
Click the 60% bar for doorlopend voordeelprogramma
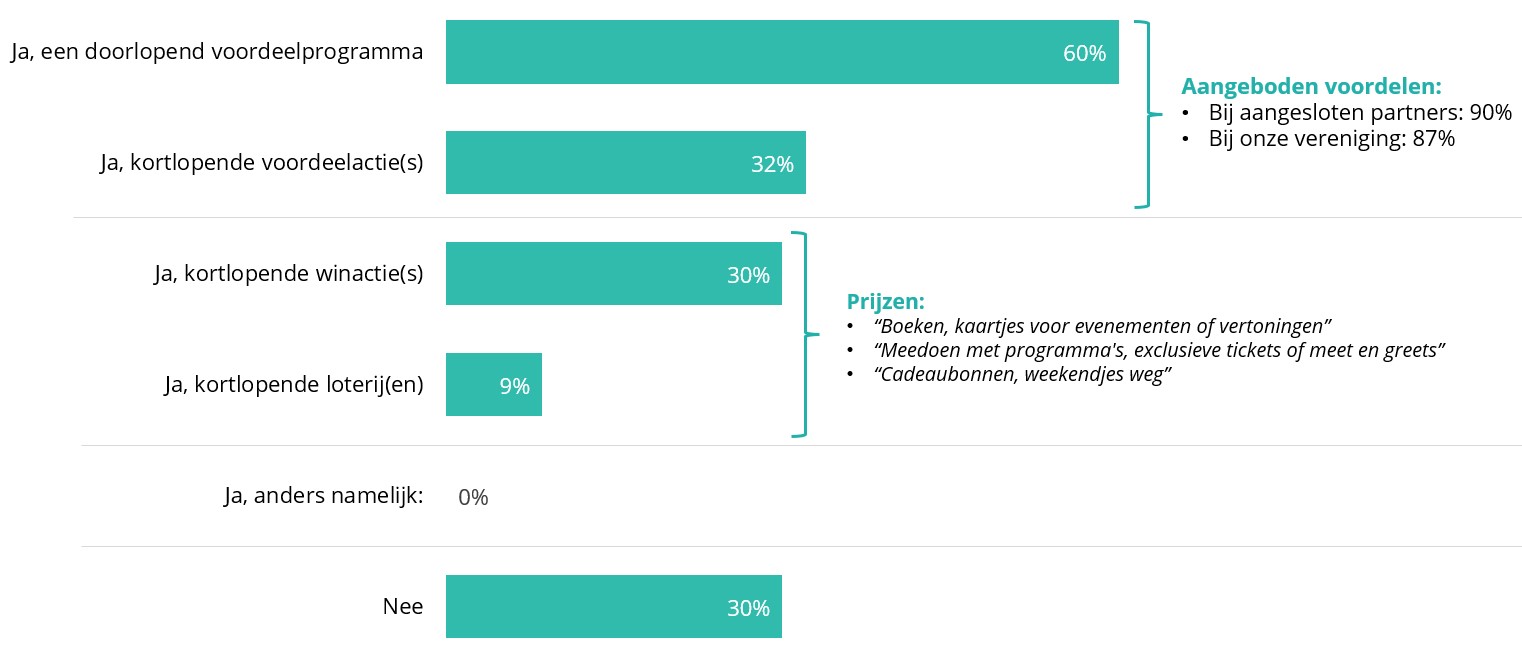pyautogui.click(x=780, y=52)
